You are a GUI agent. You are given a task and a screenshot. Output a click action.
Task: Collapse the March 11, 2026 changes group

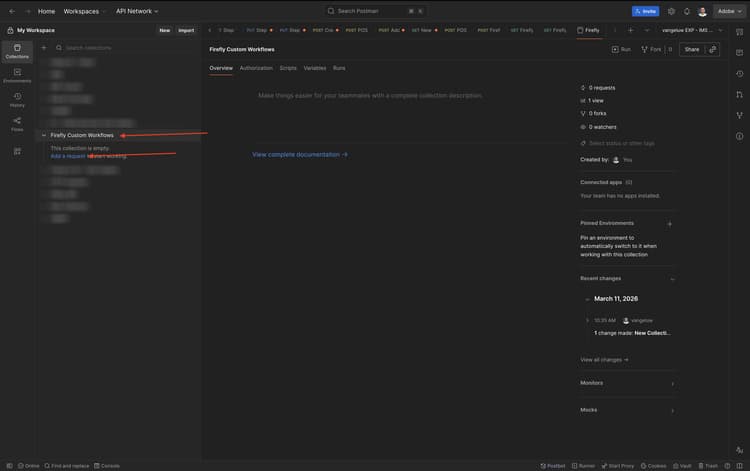click(587, 299)
